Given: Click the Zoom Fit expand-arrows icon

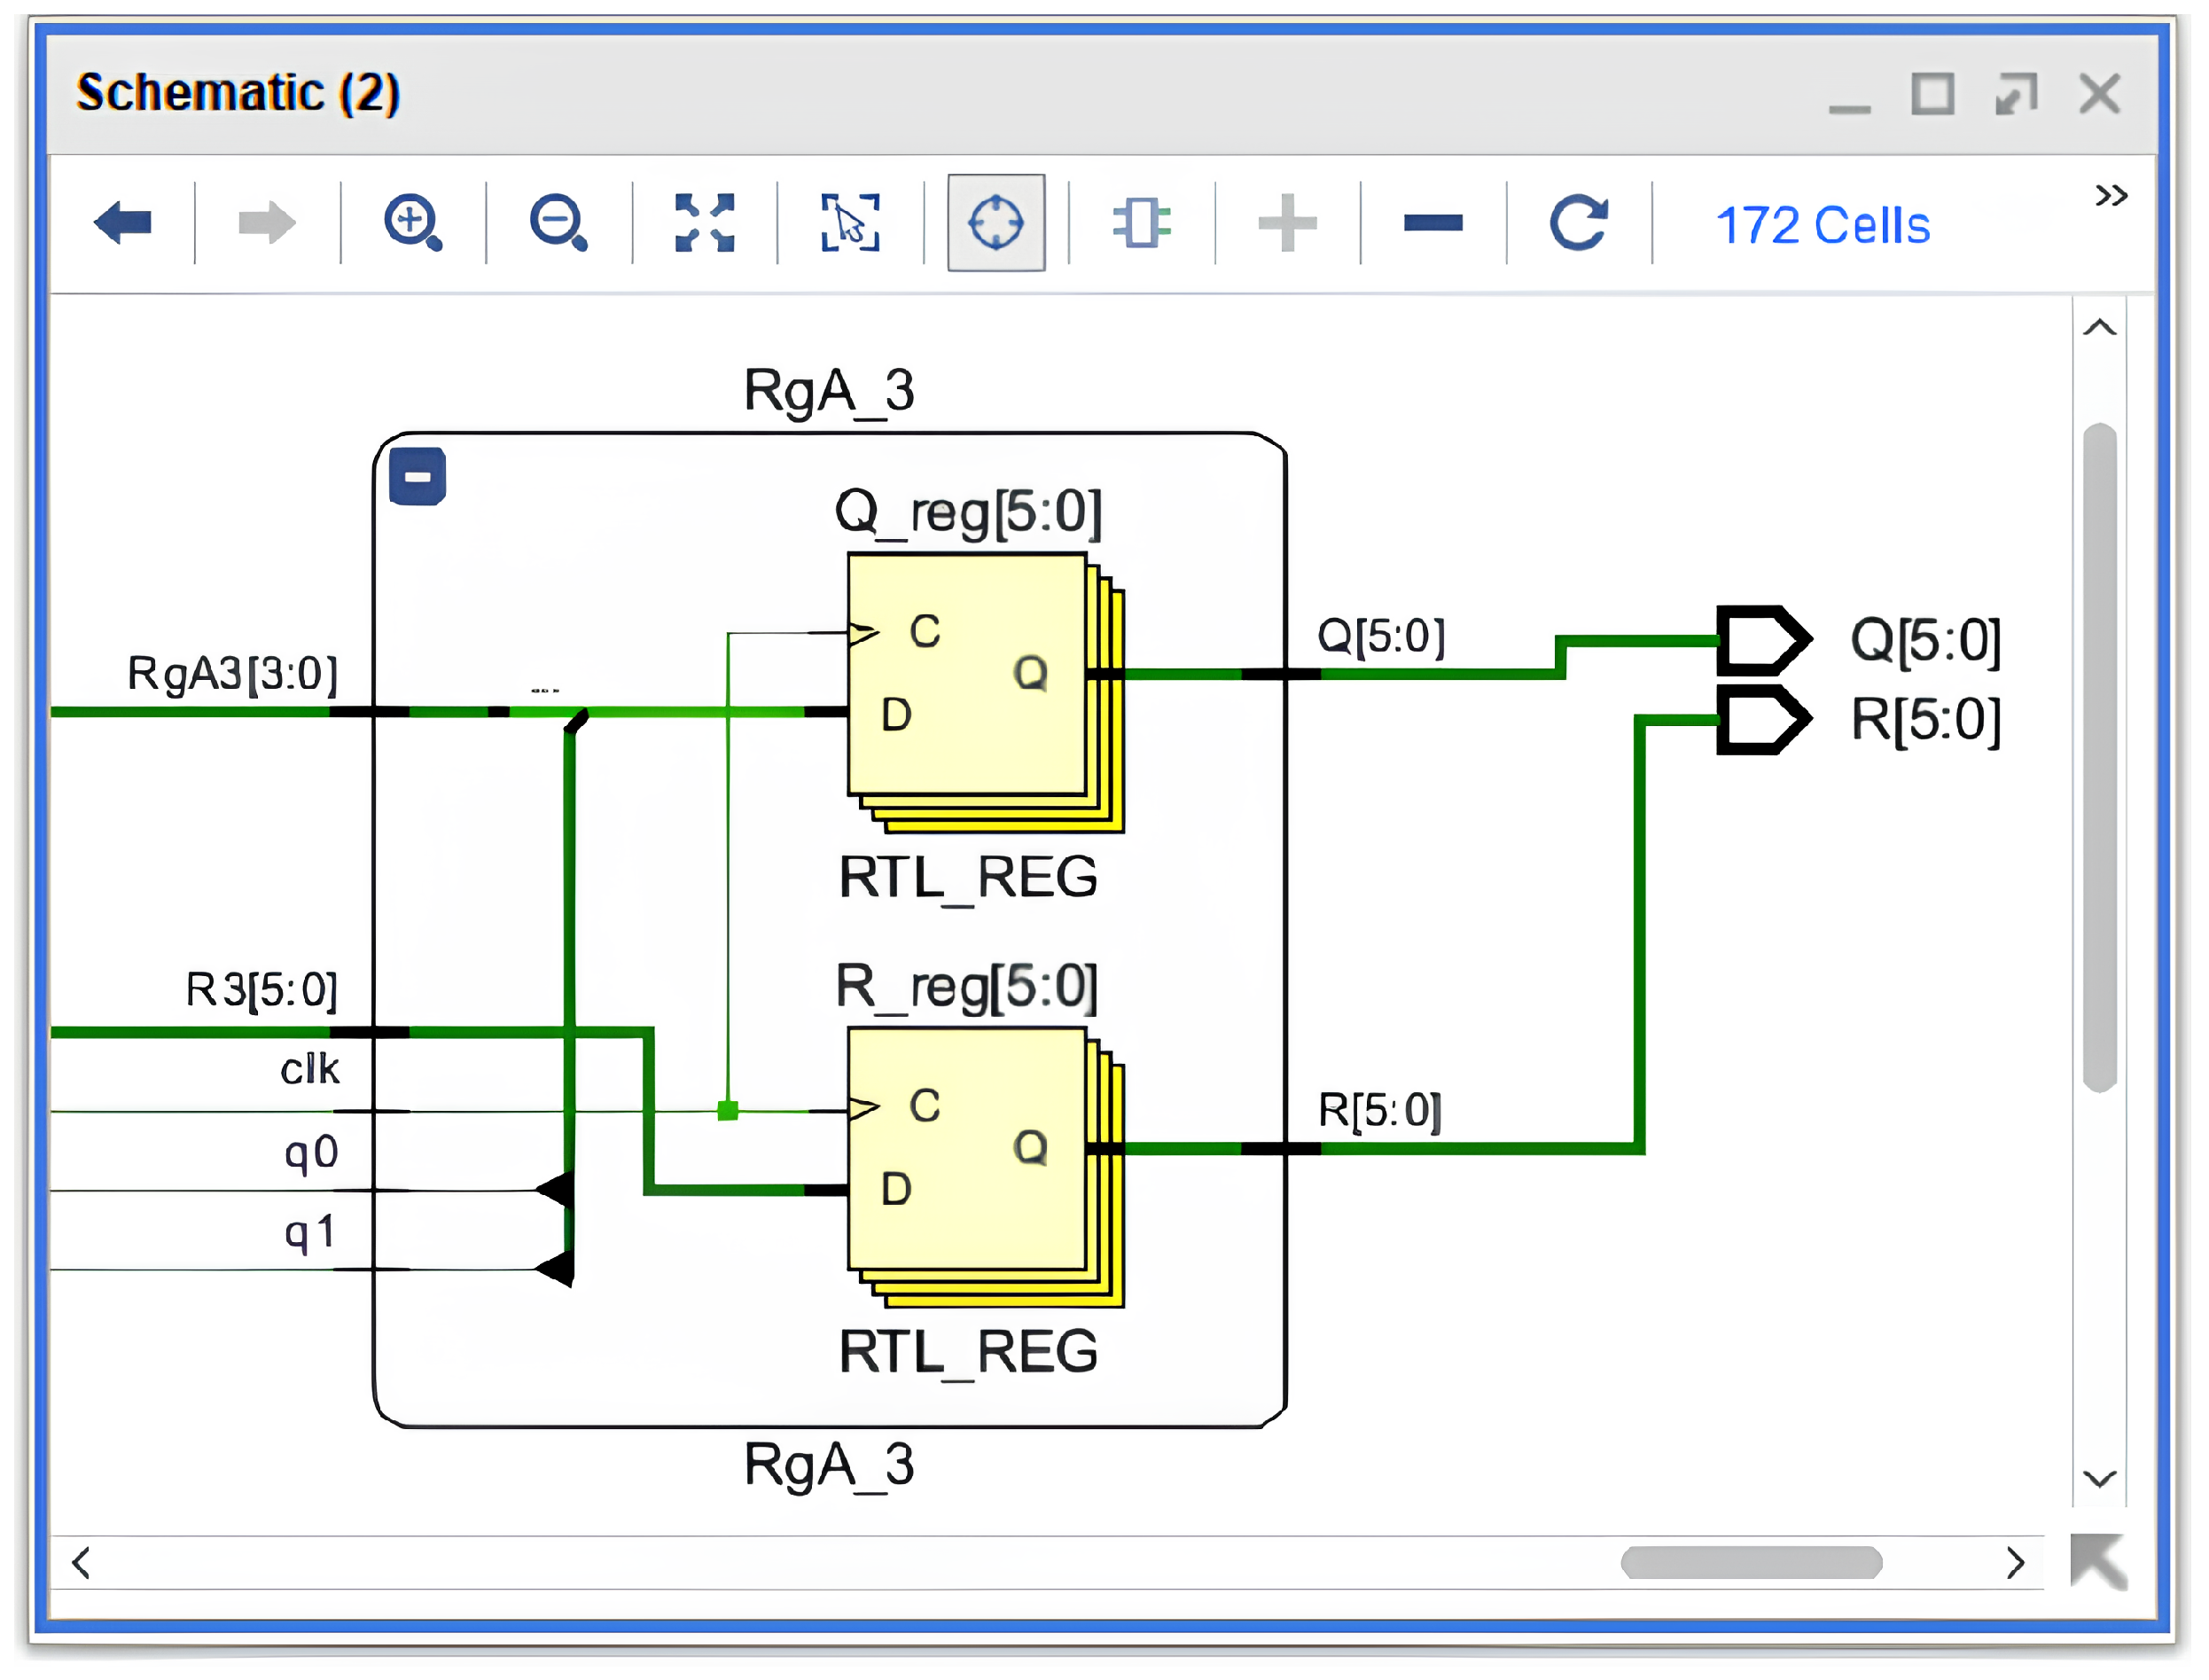Looking at the screenshot, I should (x=704, y=222).
